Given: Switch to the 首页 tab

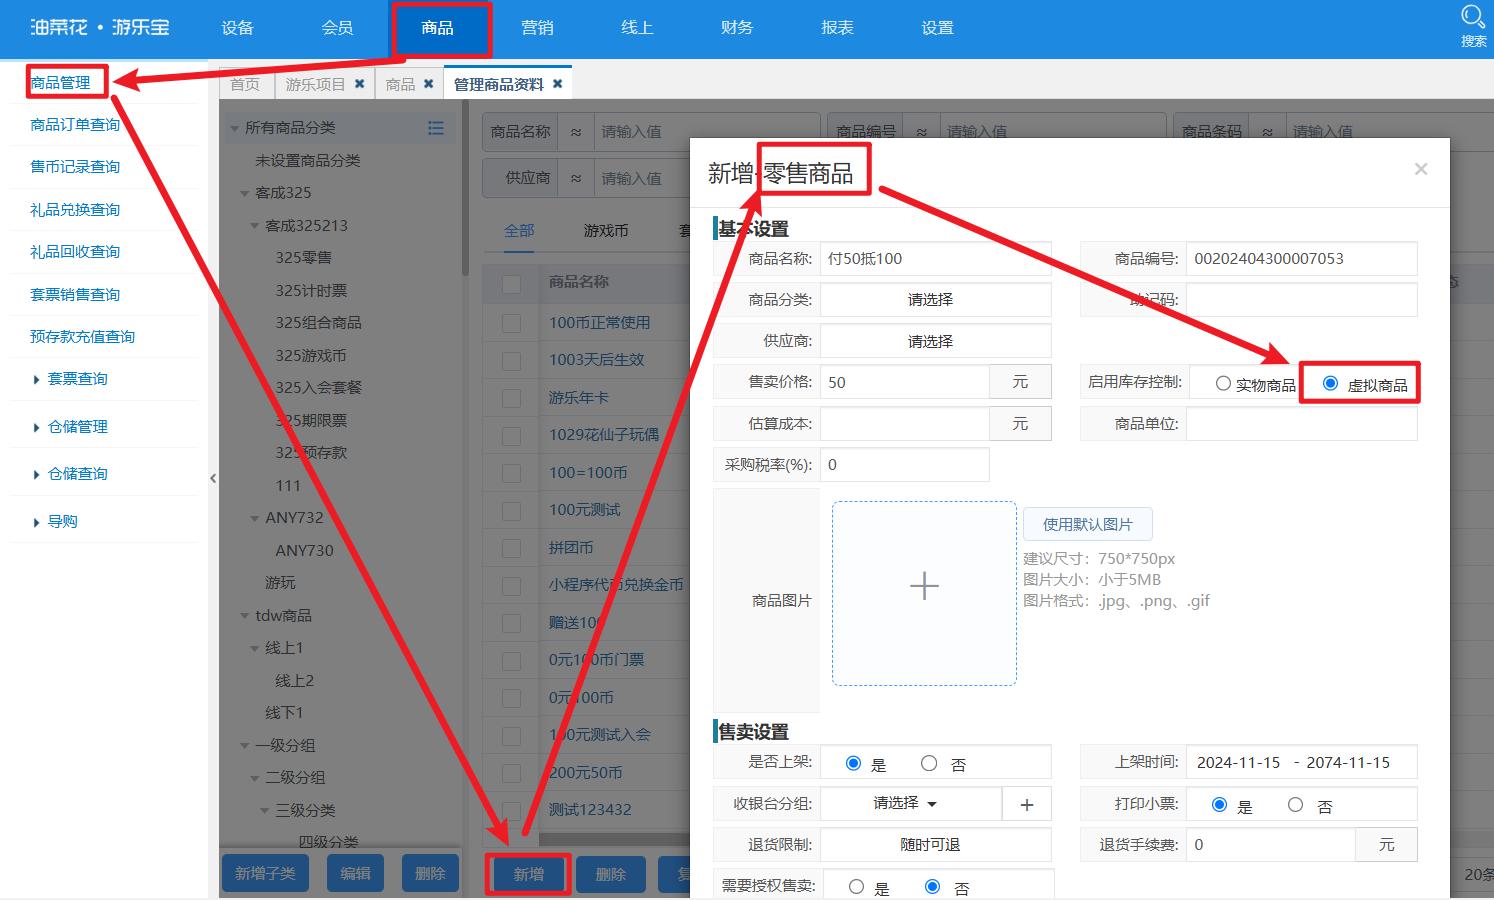Looking at the screenshot, I should pyautogui.click(x=245, y=84).
